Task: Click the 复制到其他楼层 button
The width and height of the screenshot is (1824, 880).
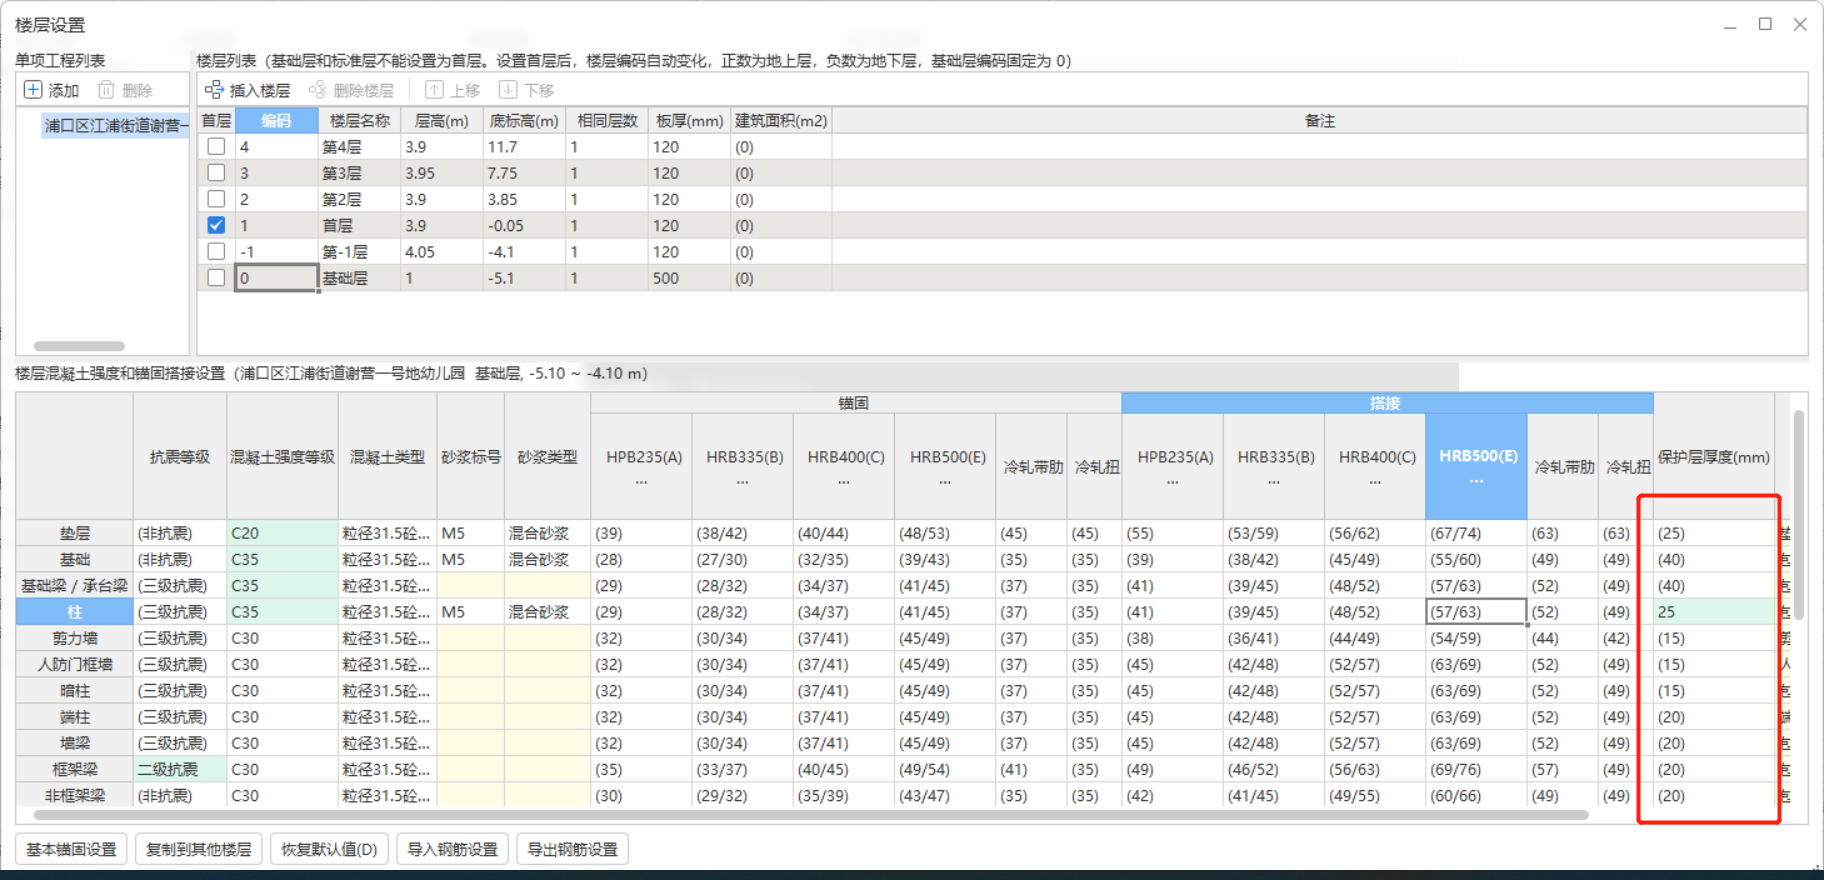Action: click(199, 849)
